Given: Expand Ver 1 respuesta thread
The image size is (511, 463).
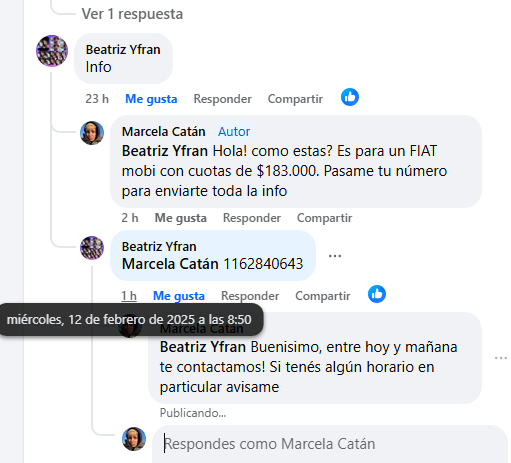Looking at the screenshot, I should point(132,14).
